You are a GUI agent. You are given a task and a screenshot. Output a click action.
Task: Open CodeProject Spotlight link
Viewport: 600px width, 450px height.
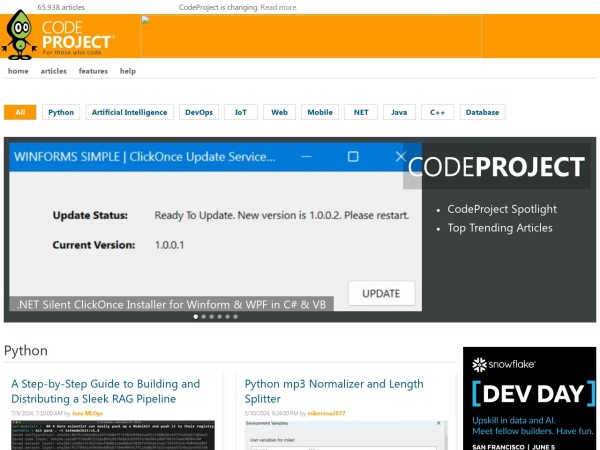502,209
